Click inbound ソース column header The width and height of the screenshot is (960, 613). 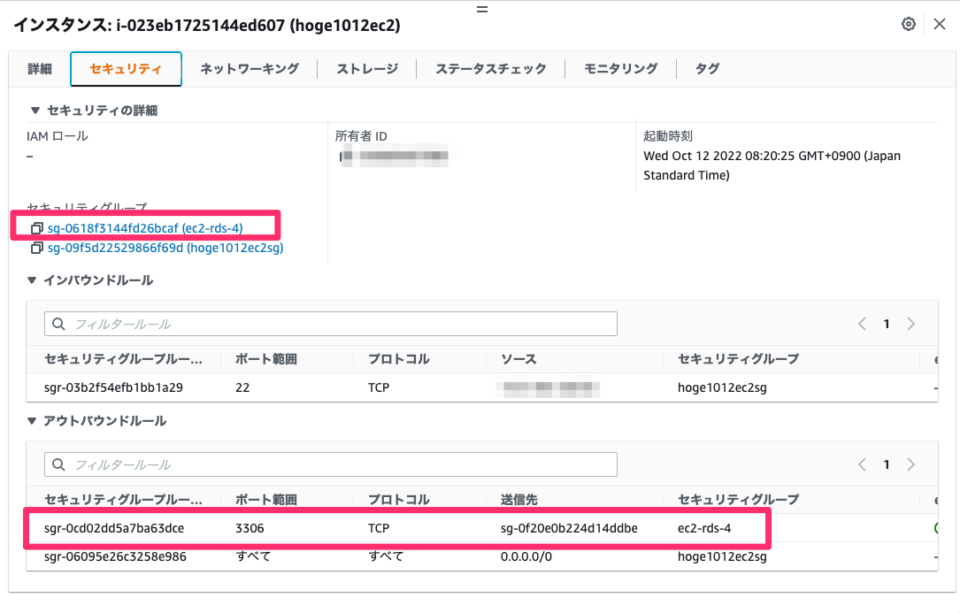click(x=519, y=359)
